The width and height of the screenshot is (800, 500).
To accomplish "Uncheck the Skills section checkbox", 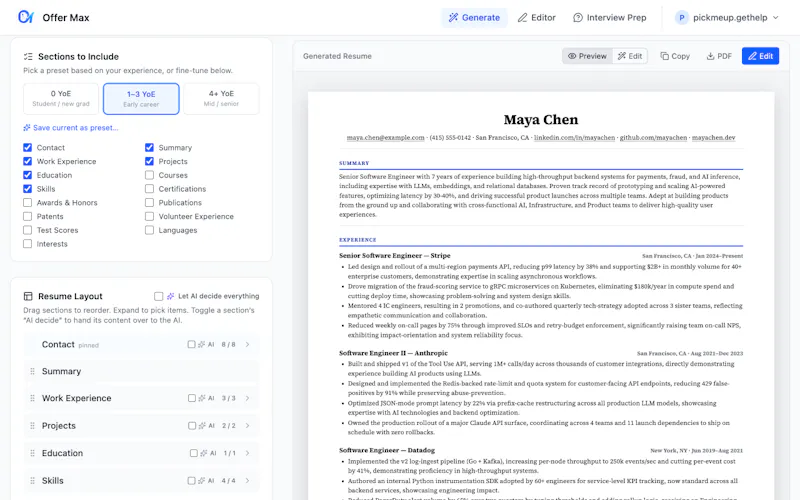I will pos(28,189).
